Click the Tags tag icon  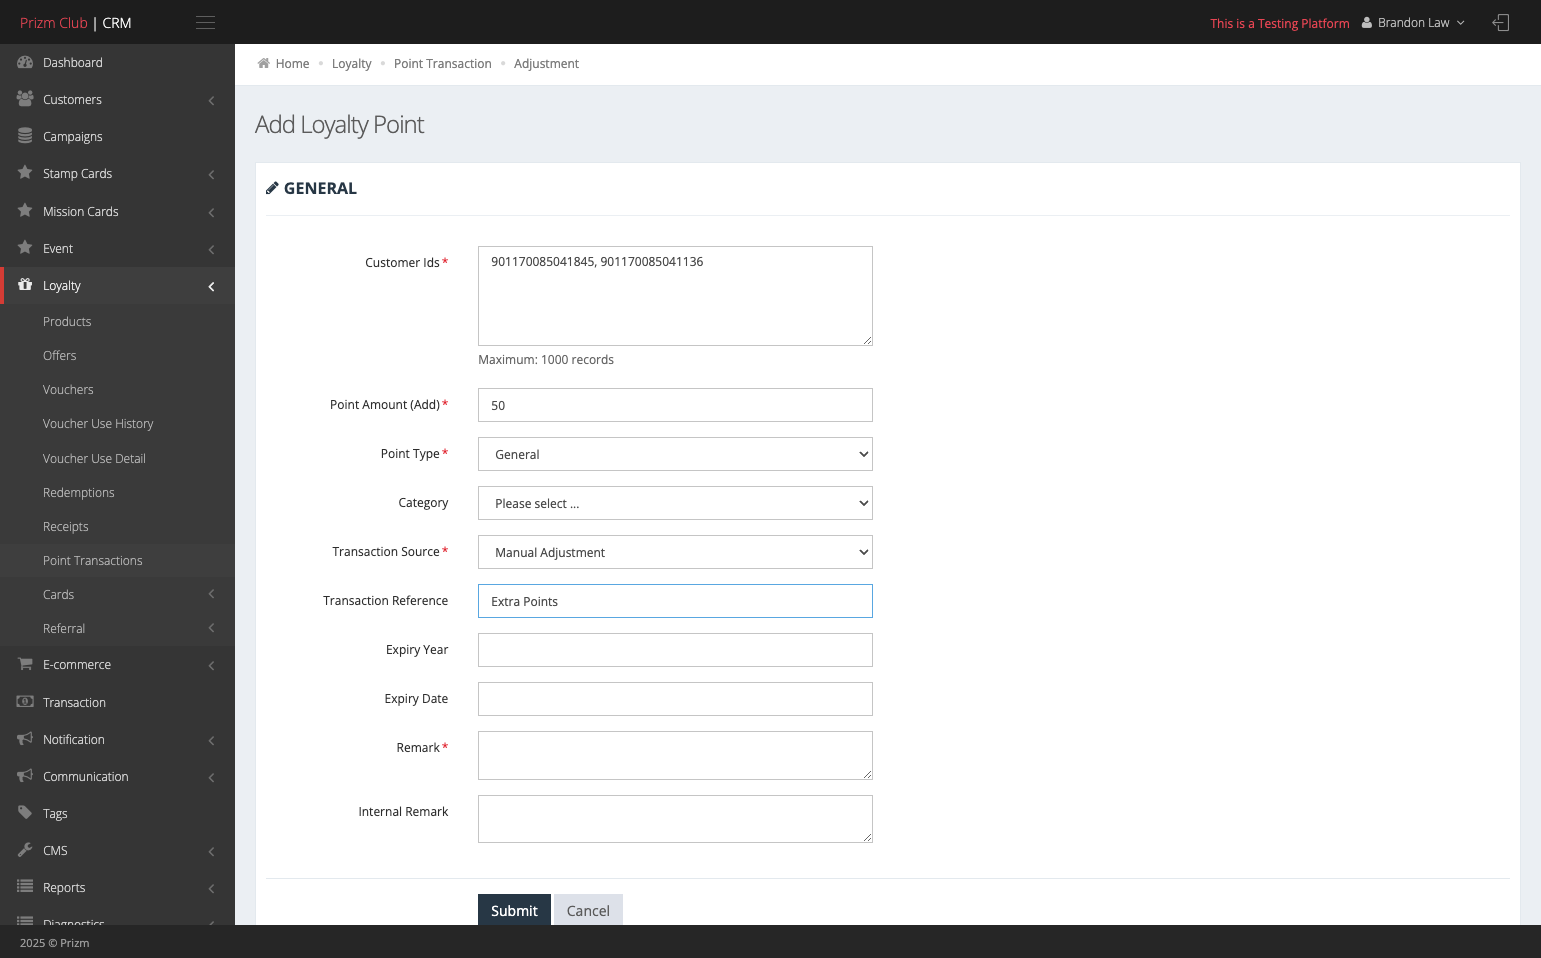(x=25, y=813)
